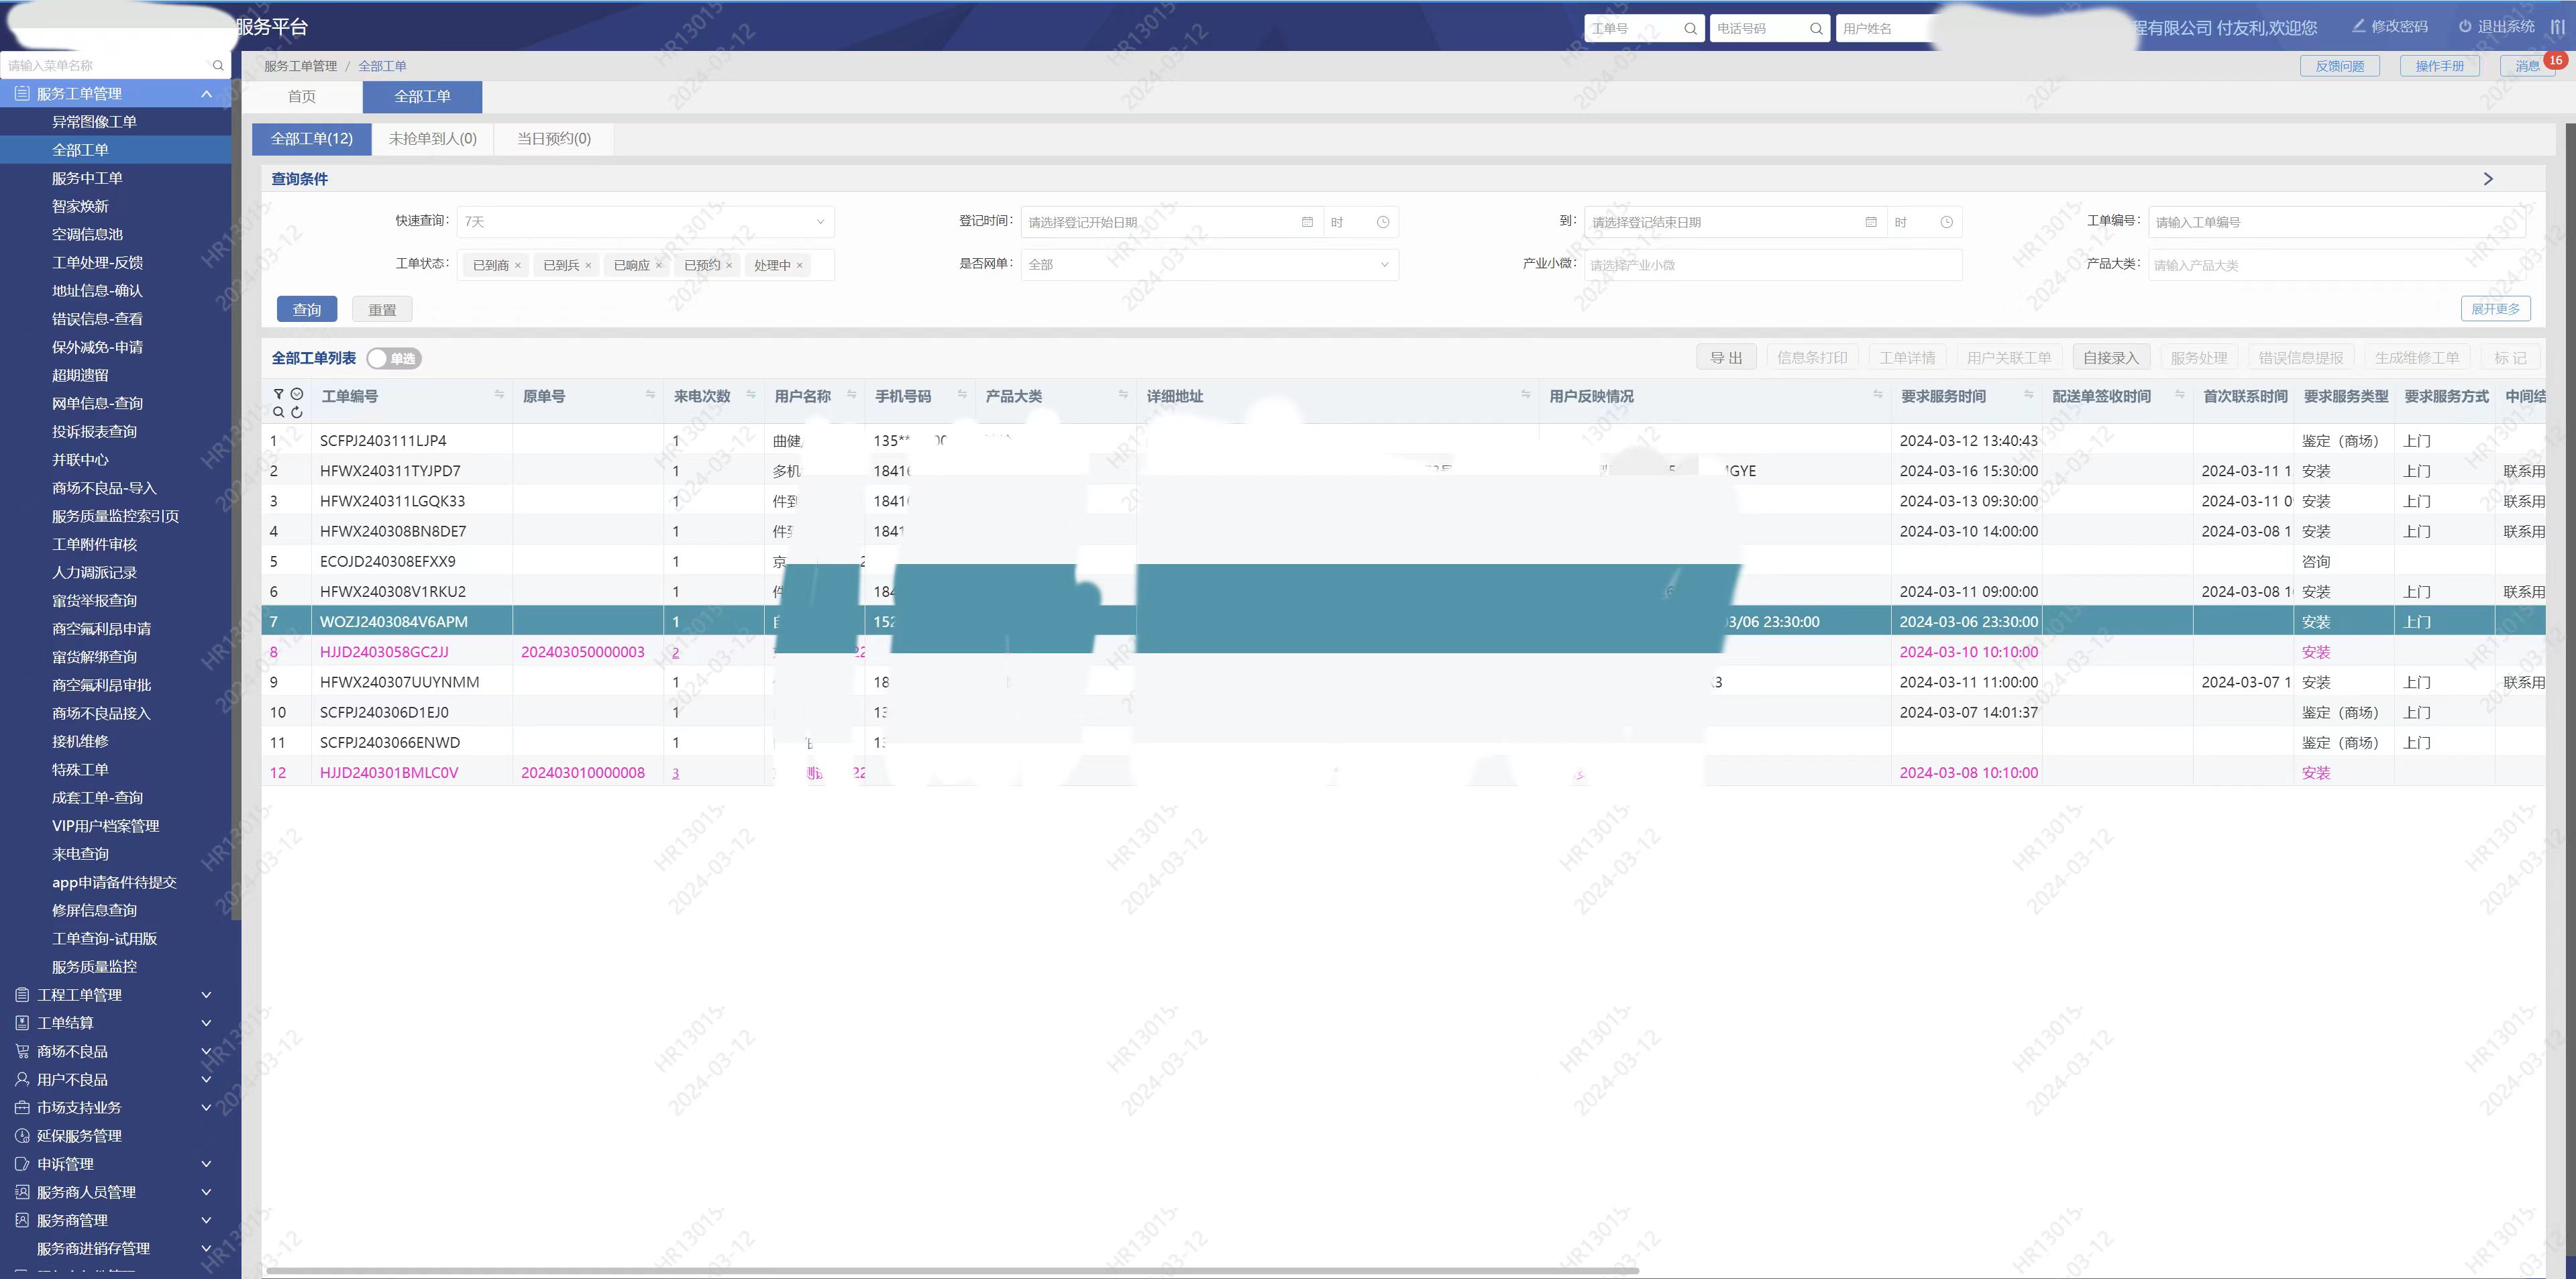Remove the 已预约 status tag
Image resolution: width=2576 pixels, height=1279 pixels.
point(729,266)
